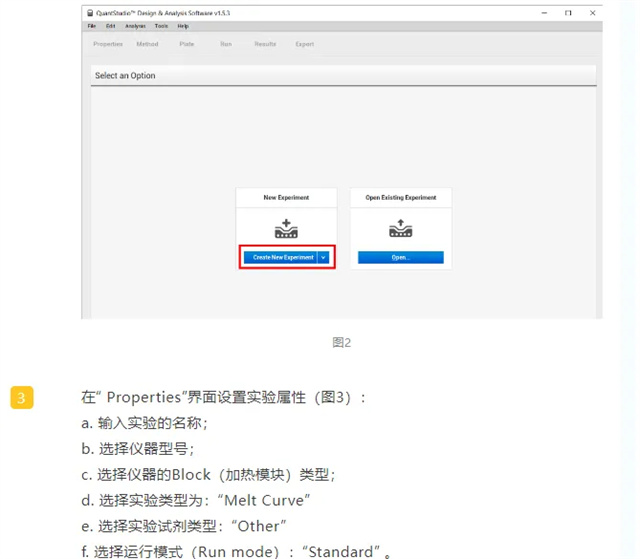This screenshot has width=640, height=559.
Task: Switch to the Plate tab
Action: pos(187,44)
